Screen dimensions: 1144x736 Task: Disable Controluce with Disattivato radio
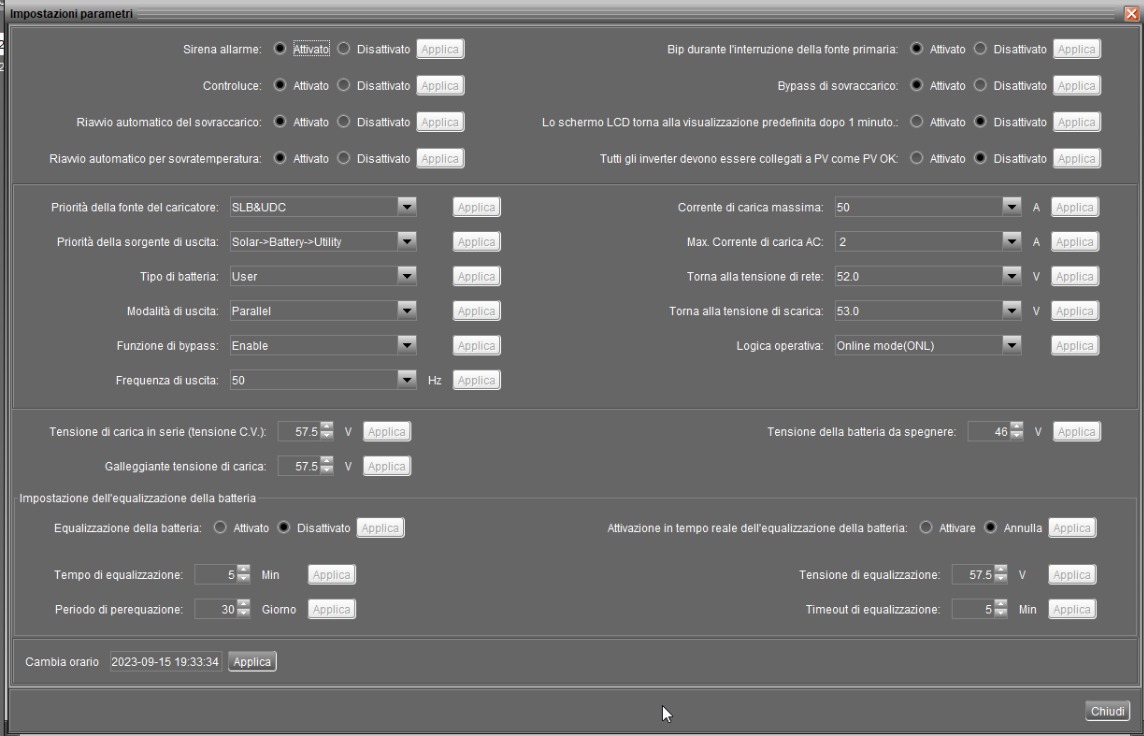click(x=344, y=85)
